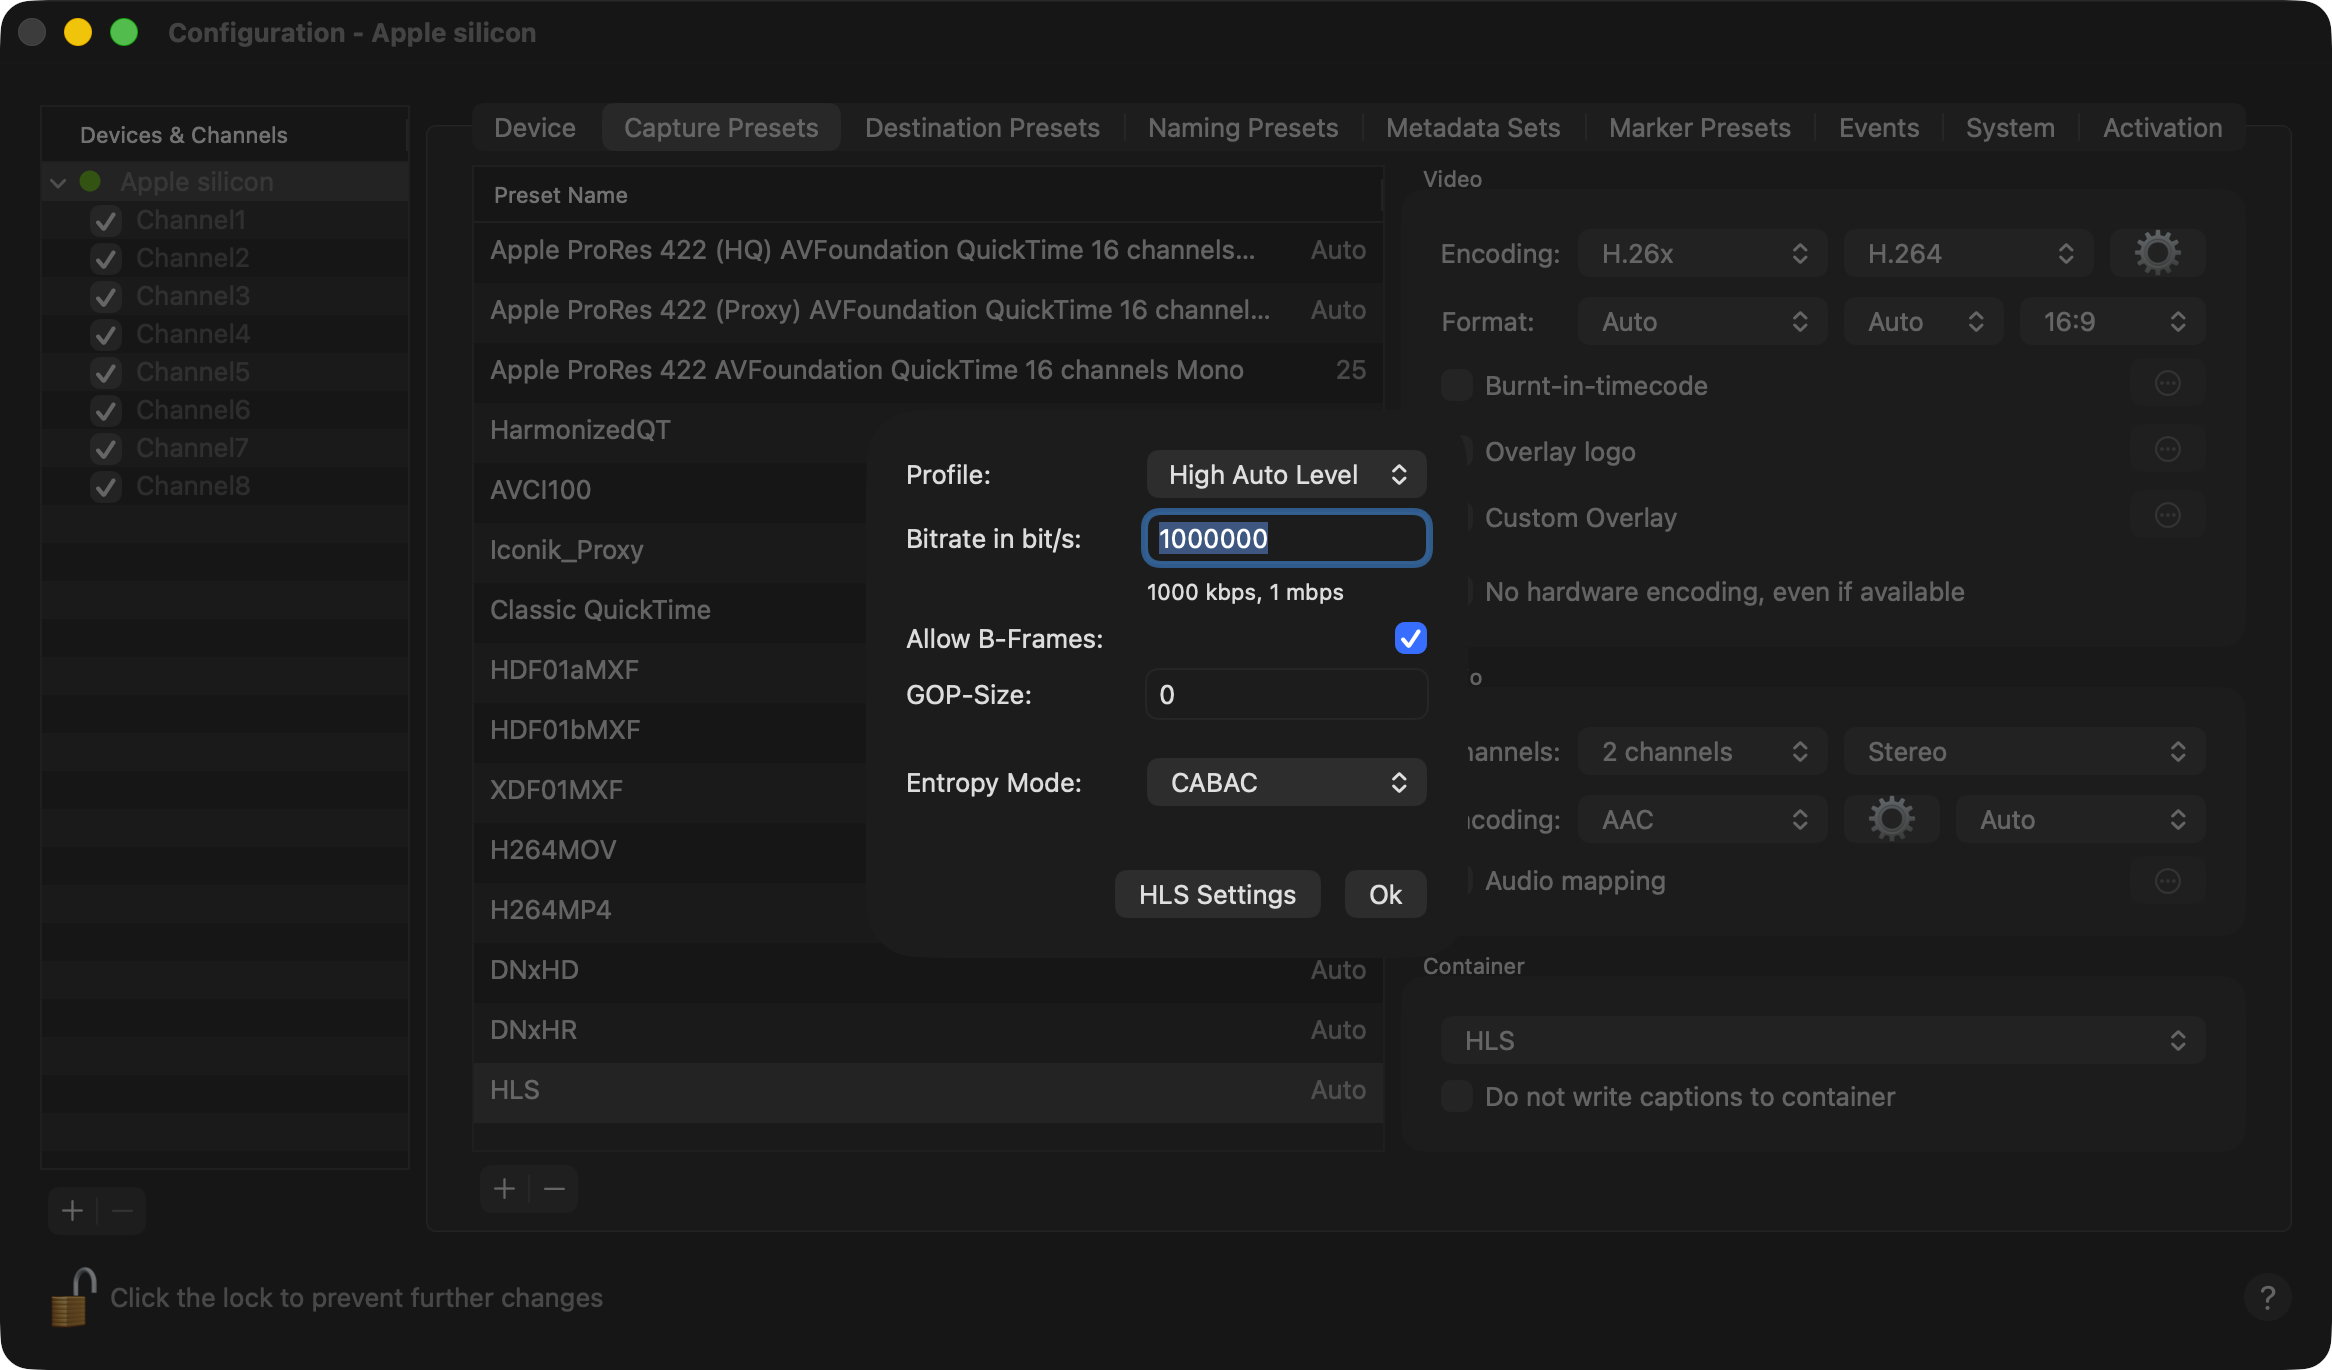Screen dimensions: 2332x1370
Task: Switch to the Device tab
Action: (535, 127)
